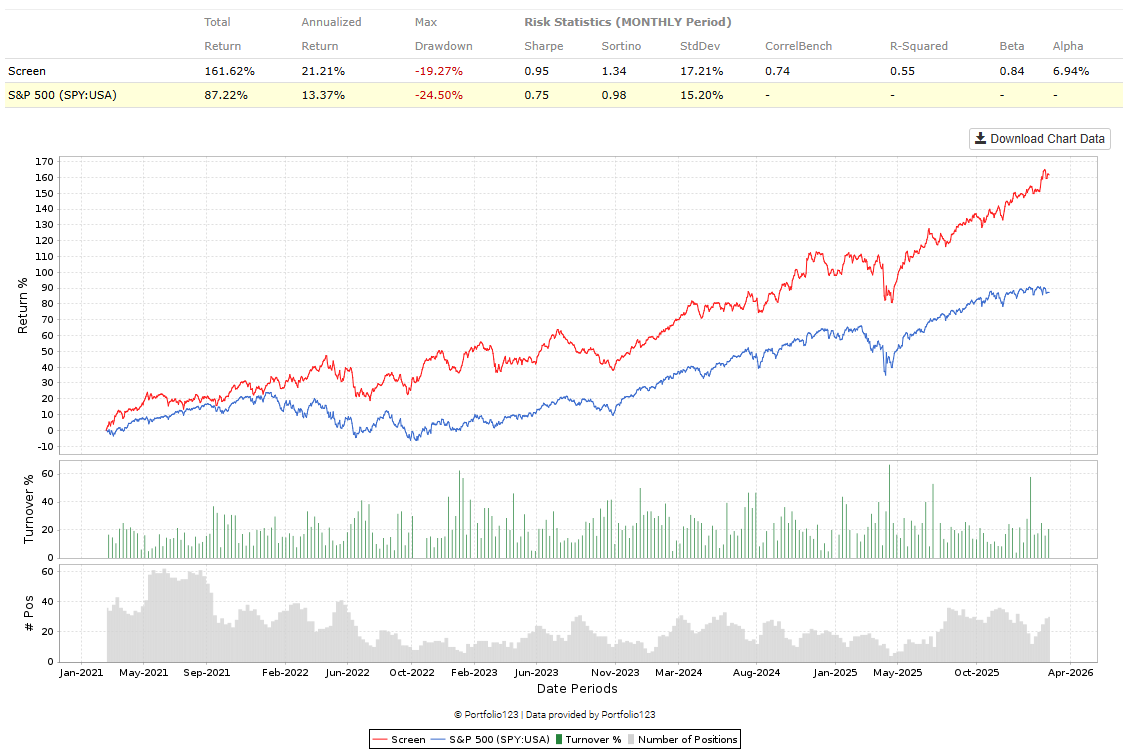
Task: Click the CorrelBench column header
Action: pos(798,46)
